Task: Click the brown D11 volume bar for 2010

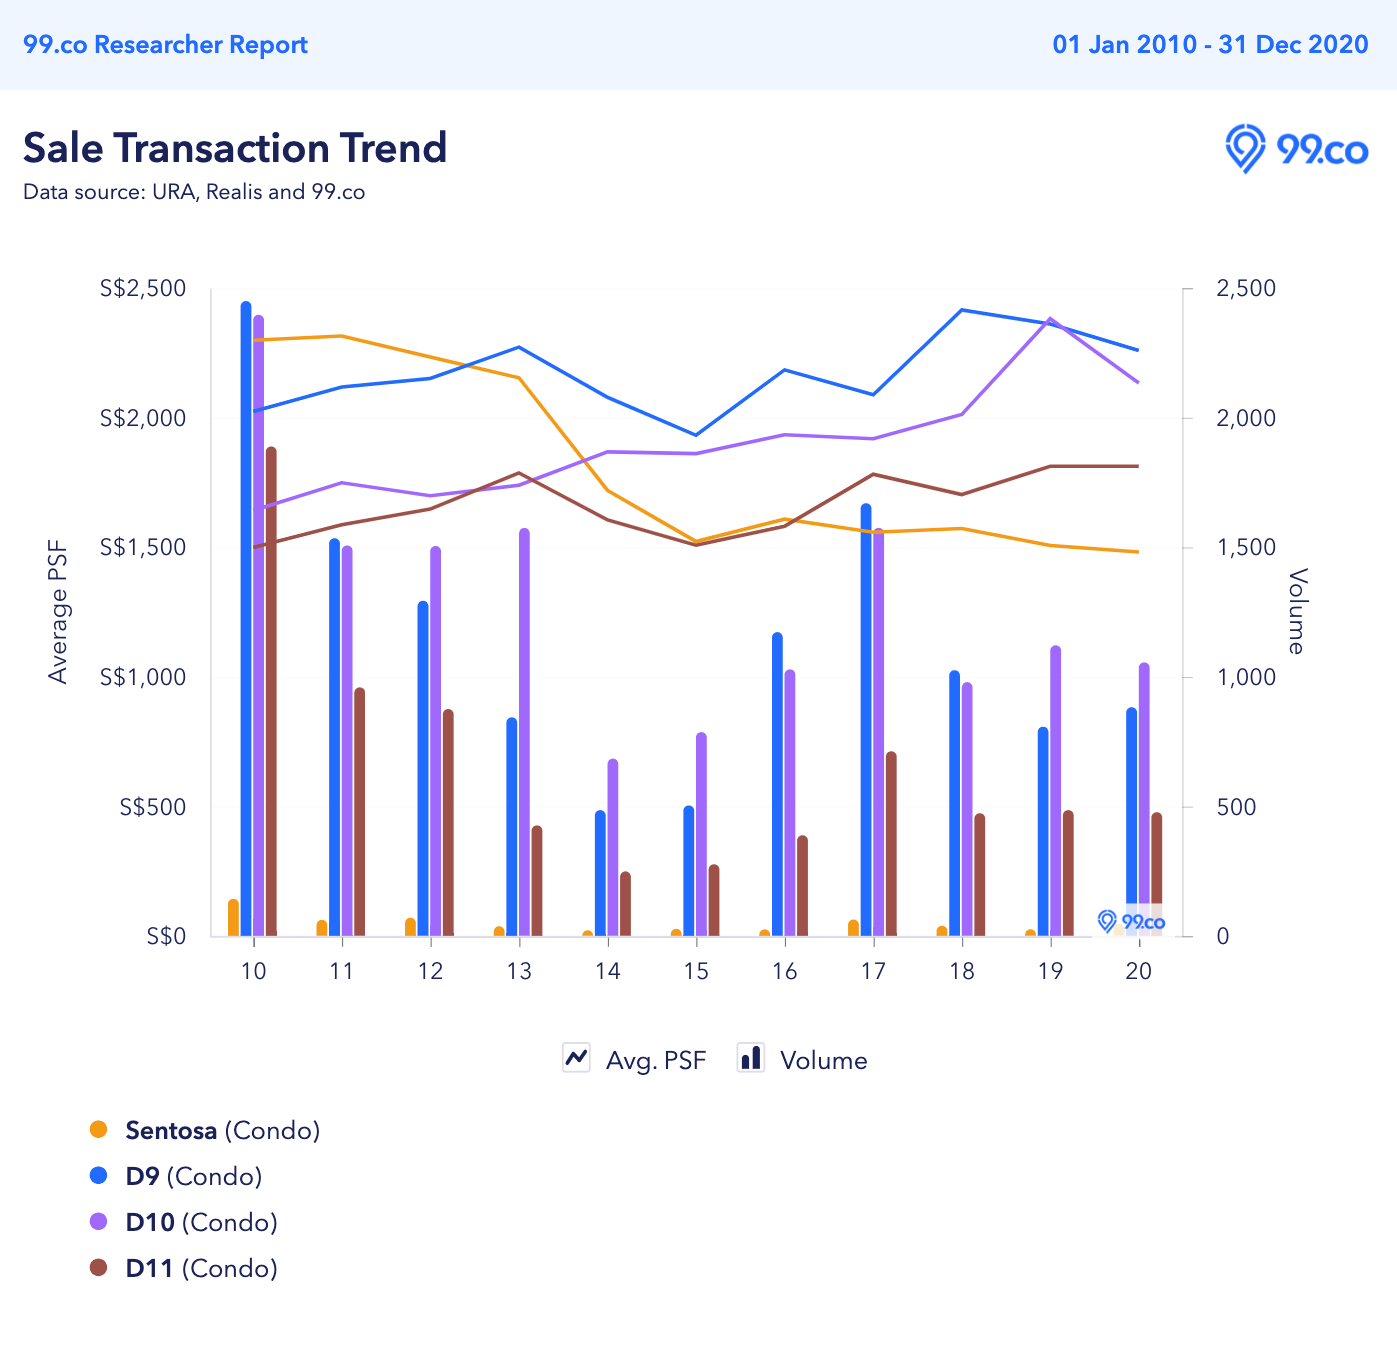Action: [x=271, y=692]
